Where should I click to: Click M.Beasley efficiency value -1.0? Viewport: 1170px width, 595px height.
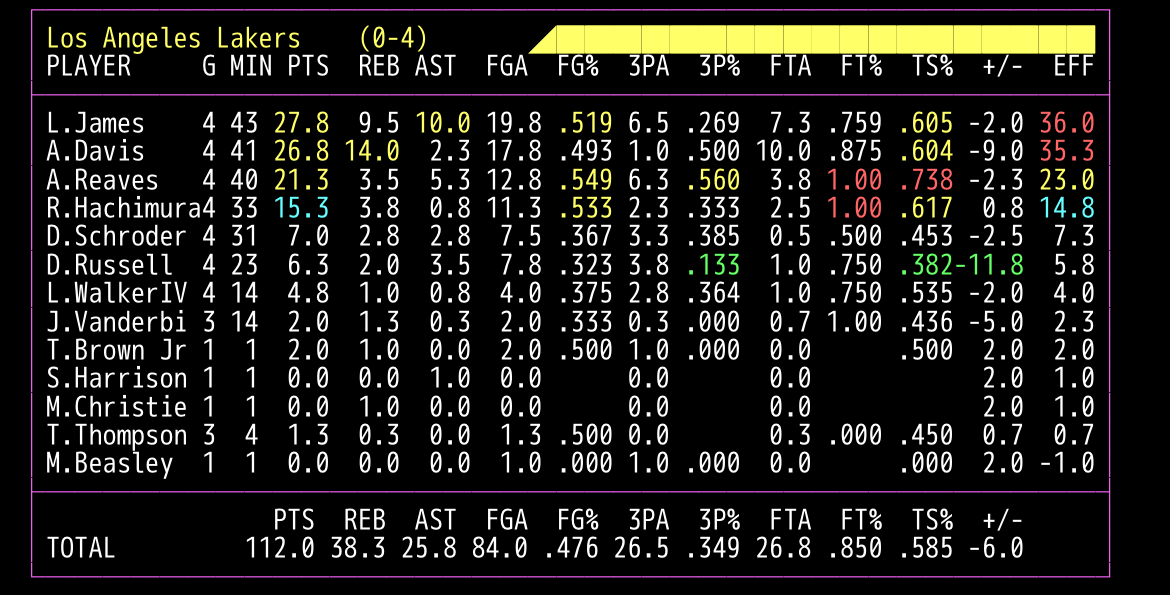[x=1067, y=463]
